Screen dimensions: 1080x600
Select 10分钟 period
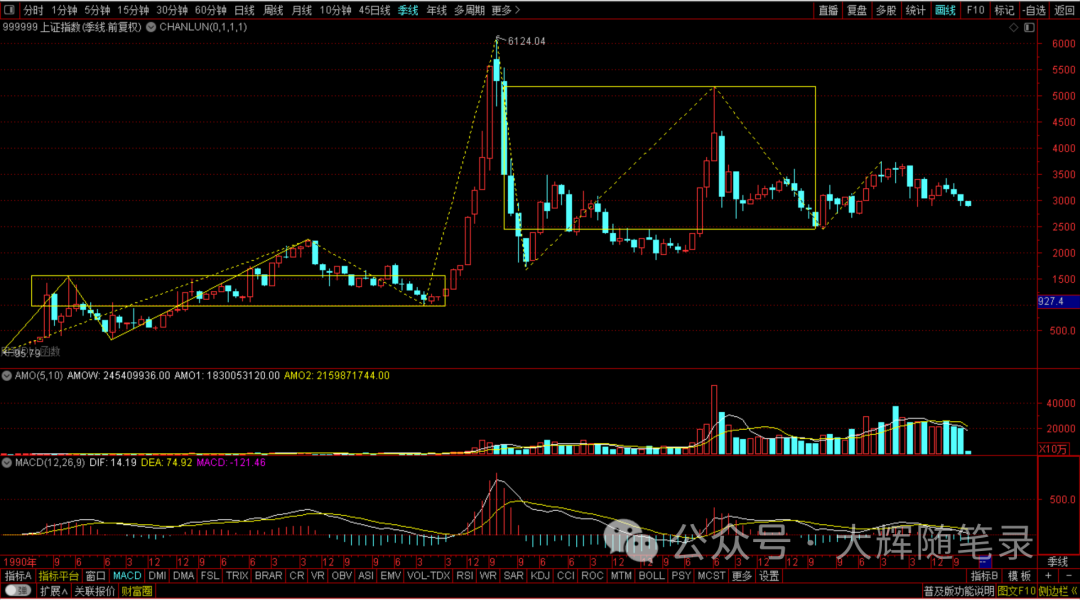[x=335, y=10]
